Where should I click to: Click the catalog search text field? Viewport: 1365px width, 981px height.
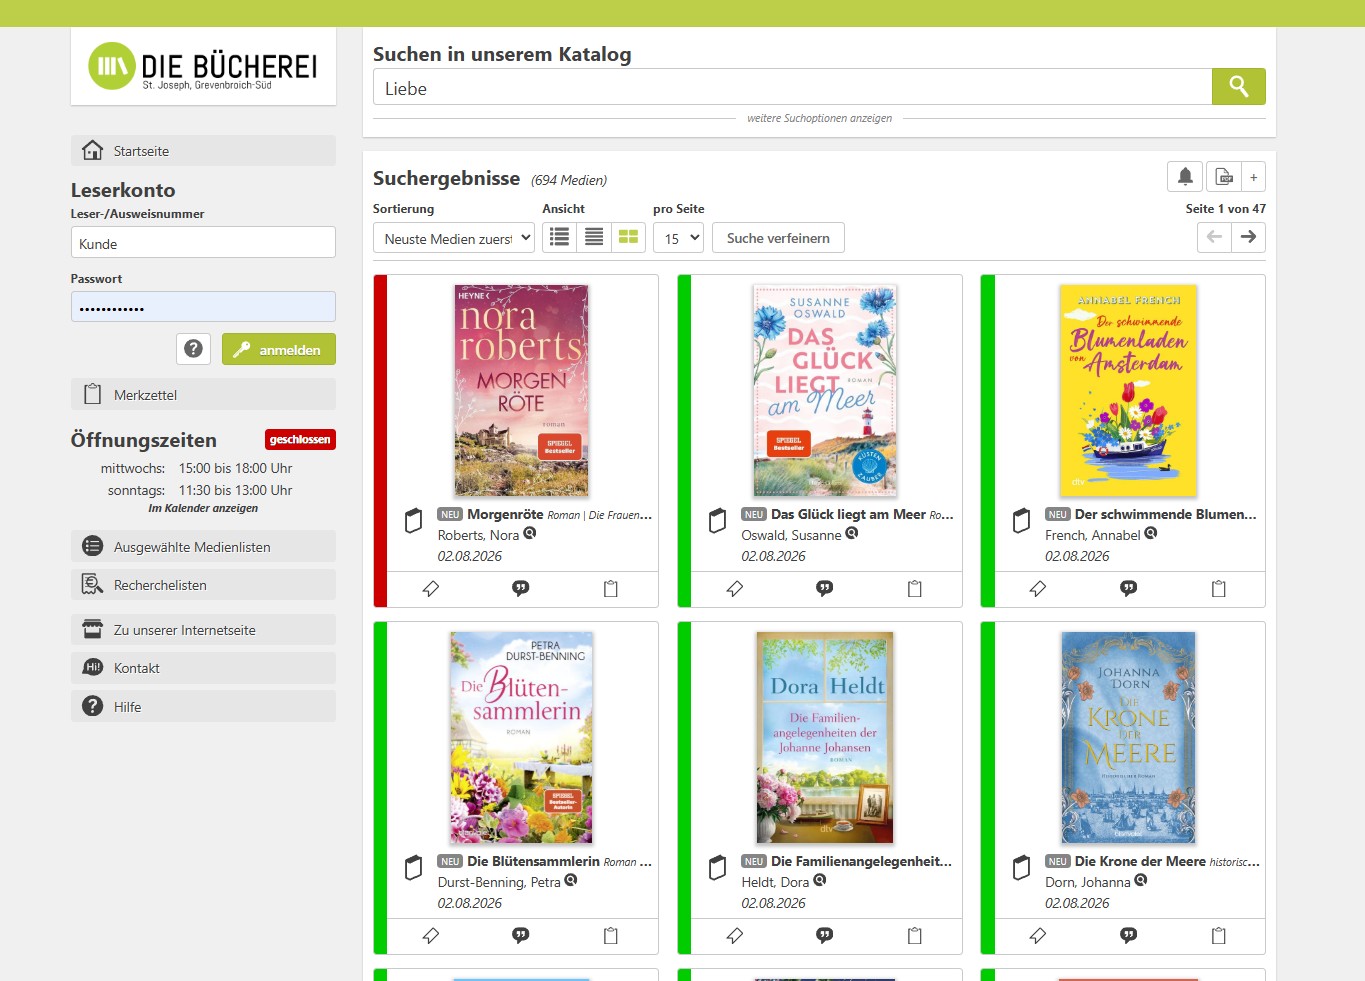[792, 87]
